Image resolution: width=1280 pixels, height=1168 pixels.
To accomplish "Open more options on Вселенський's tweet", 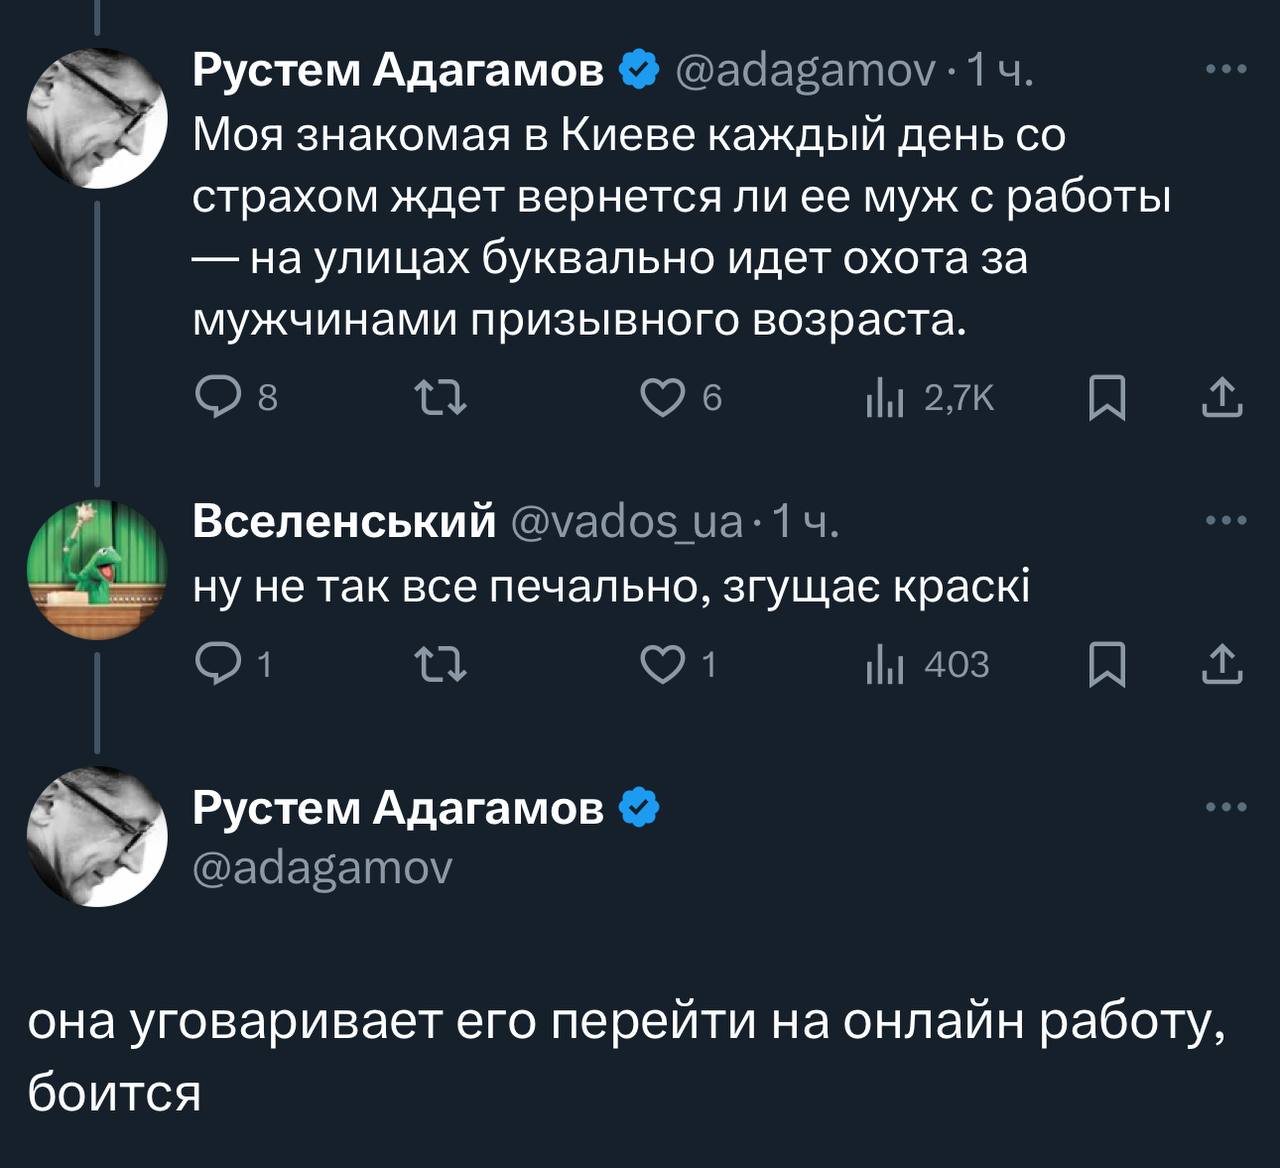I will tap(1226, 520).
